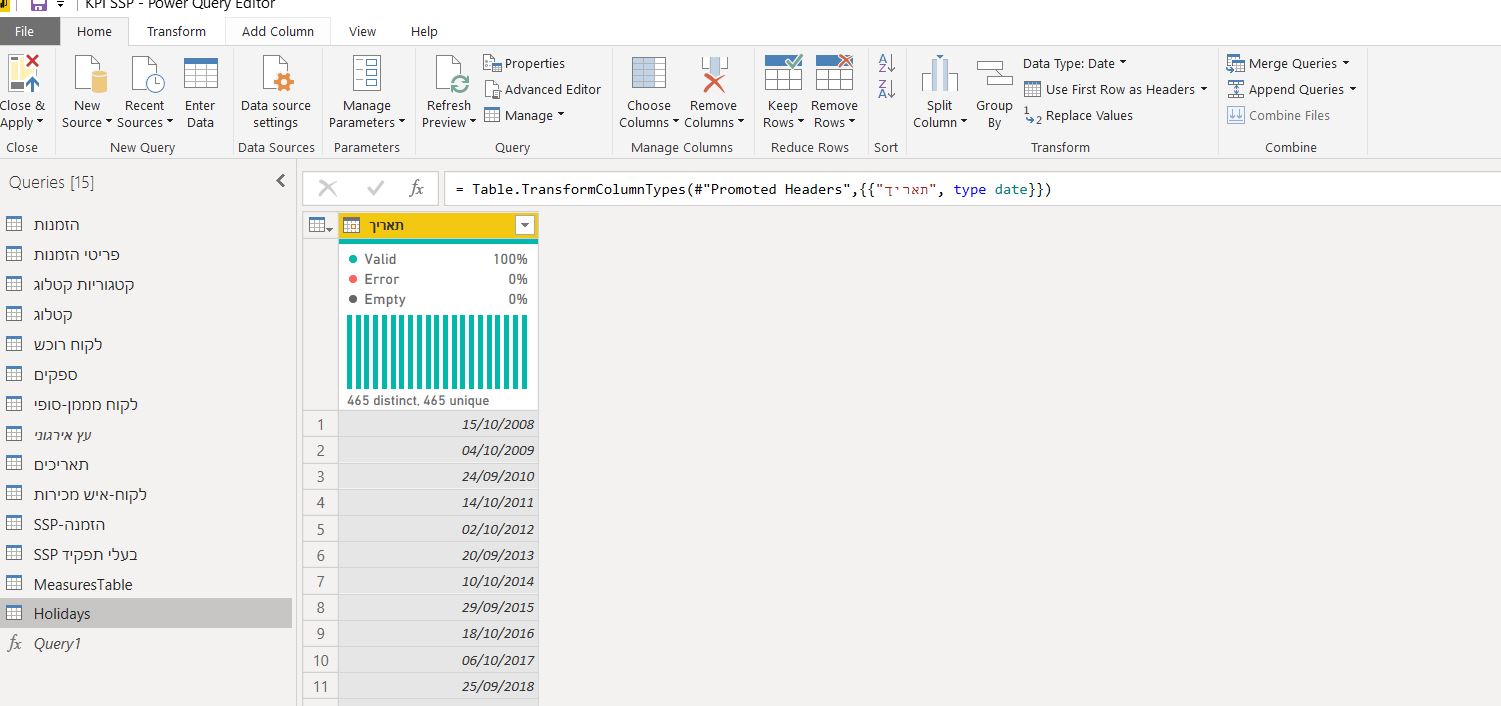Image resolution: width=1501 pixels, height=706 pixels.
Task: Click the Close & Apply icon
Action: 22,74
